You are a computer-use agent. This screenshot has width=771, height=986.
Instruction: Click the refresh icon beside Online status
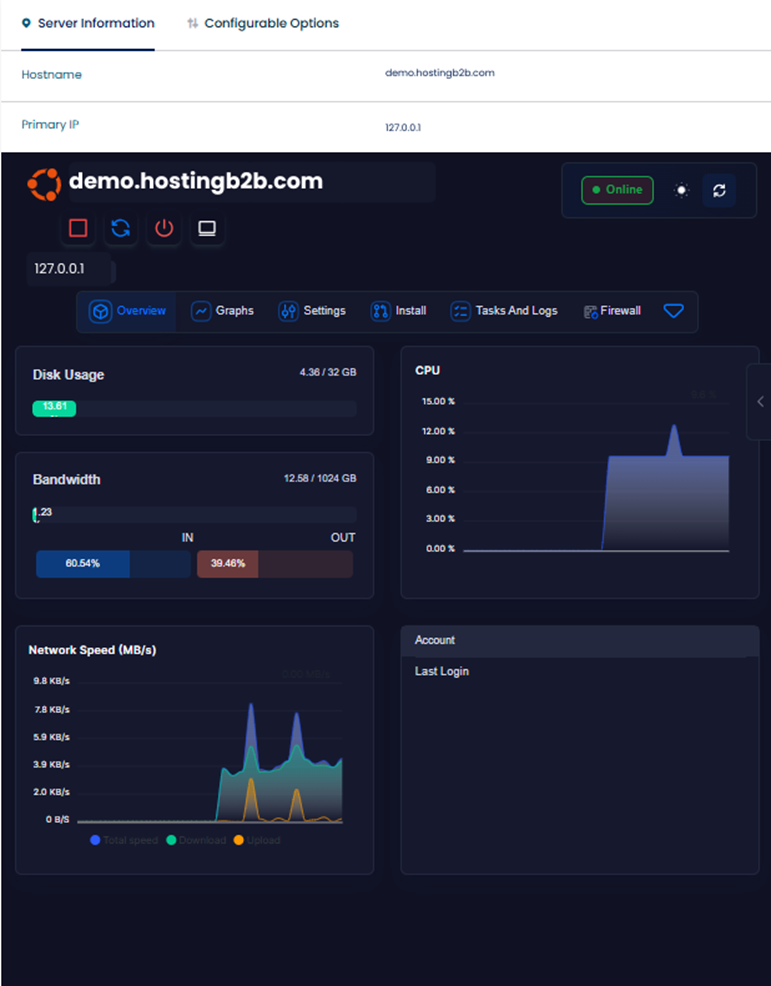(x=718, y=190)
